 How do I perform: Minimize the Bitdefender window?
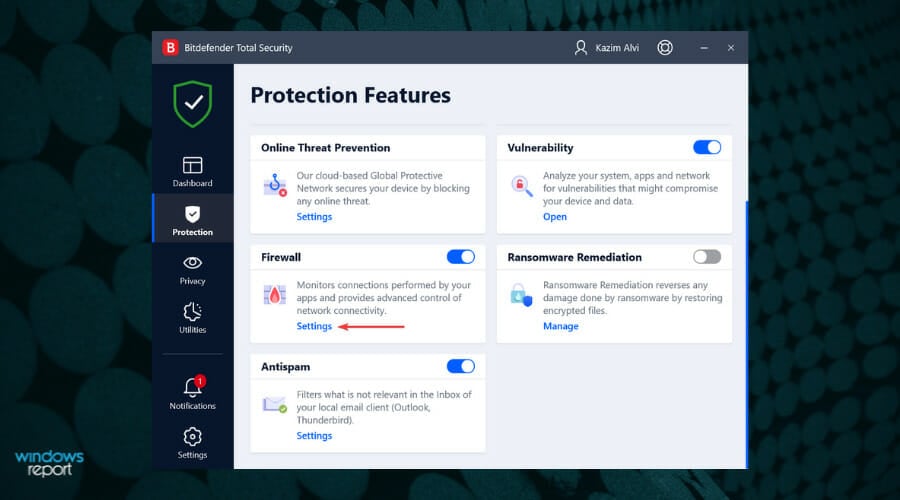[704, 48]
